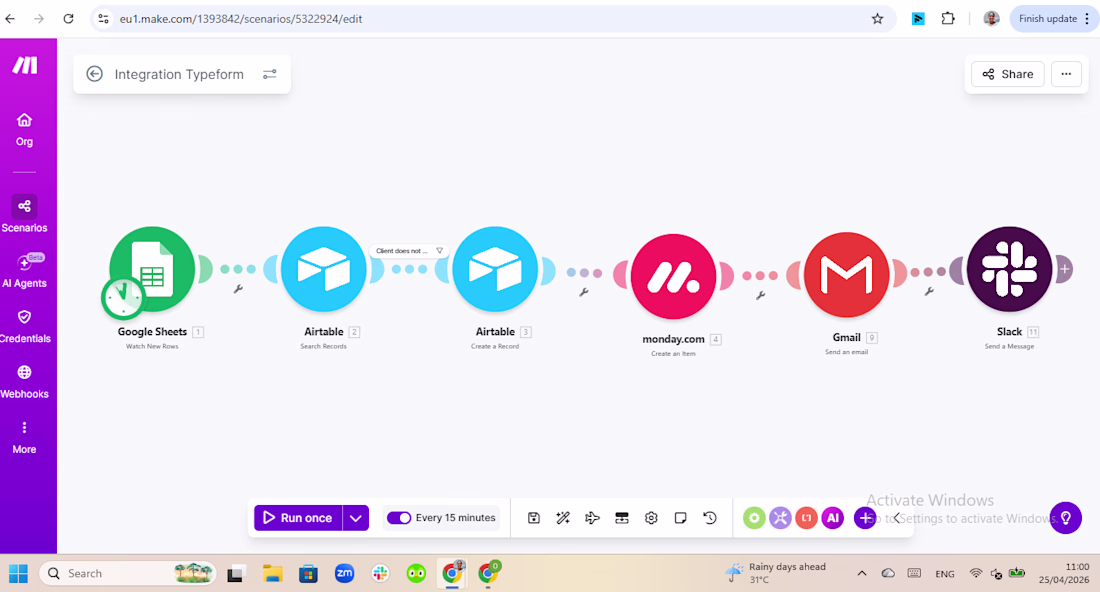Click the taskbar Search box
Screen dimensions: 1100x592
127,574
